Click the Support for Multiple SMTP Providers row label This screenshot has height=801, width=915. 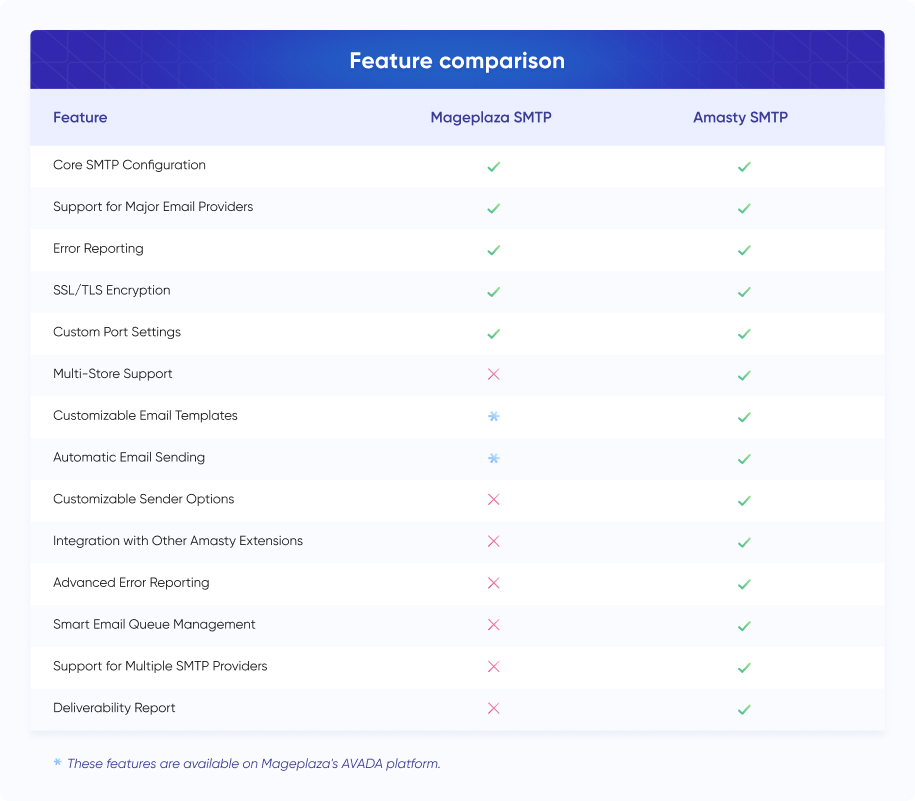pyautogui.click(x=160, y=666)
